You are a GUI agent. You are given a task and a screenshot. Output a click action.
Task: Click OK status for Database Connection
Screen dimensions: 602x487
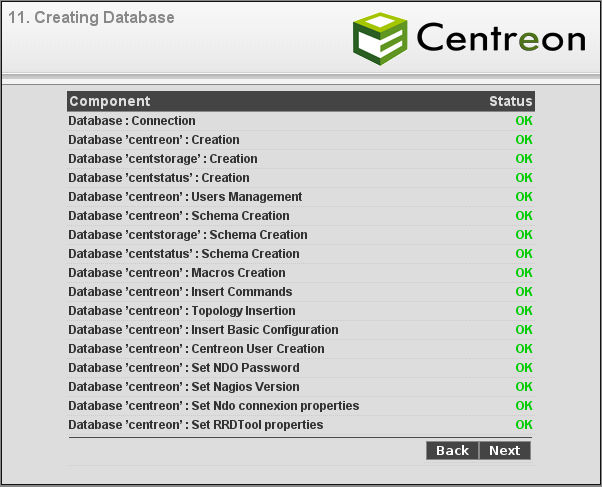pos(524,121)
